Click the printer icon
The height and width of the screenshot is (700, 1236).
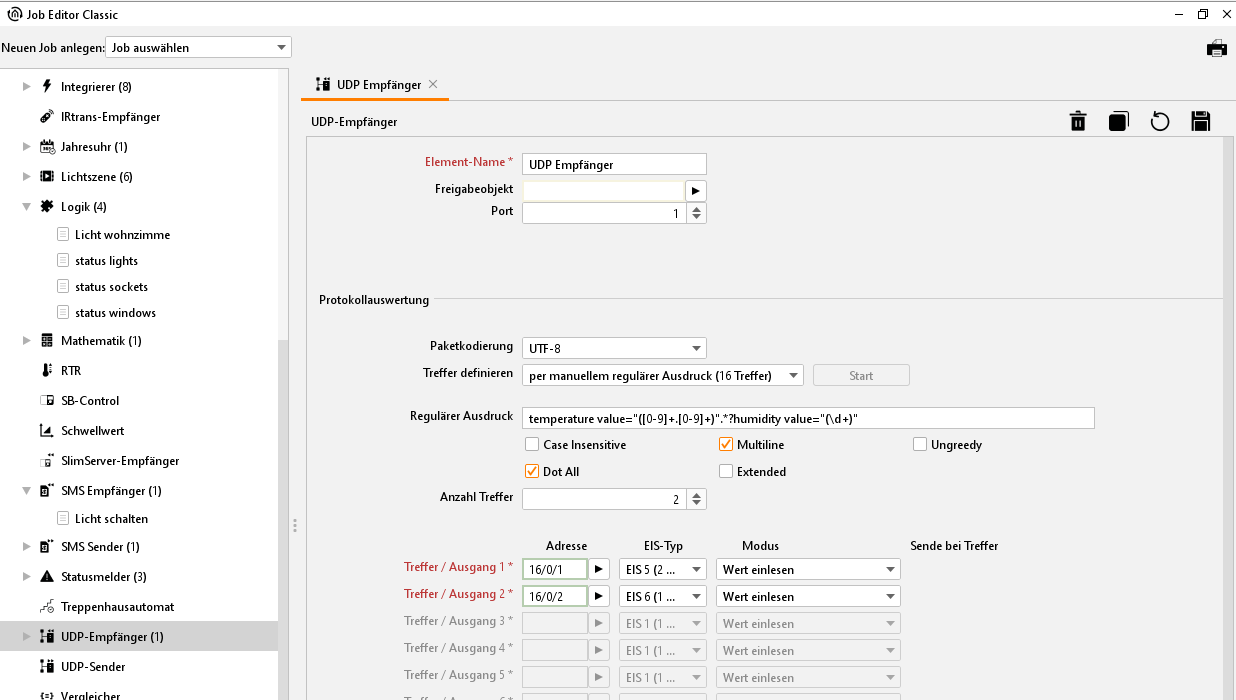click(1216, 48)
